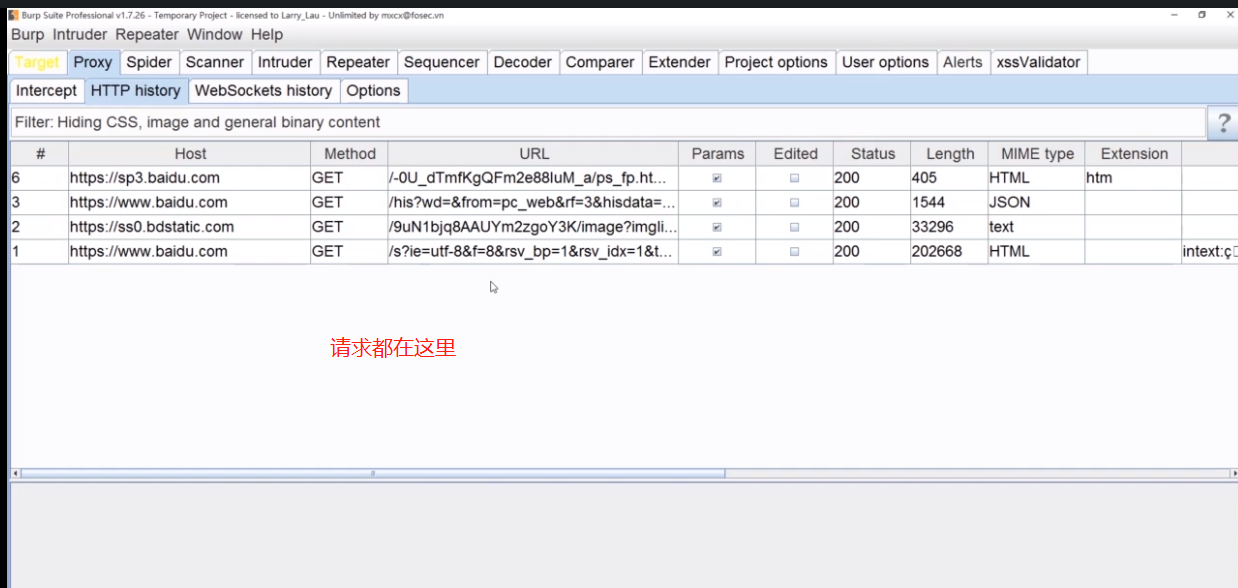Click the left arrow of horizontal scrollbar

coord(15,473)
